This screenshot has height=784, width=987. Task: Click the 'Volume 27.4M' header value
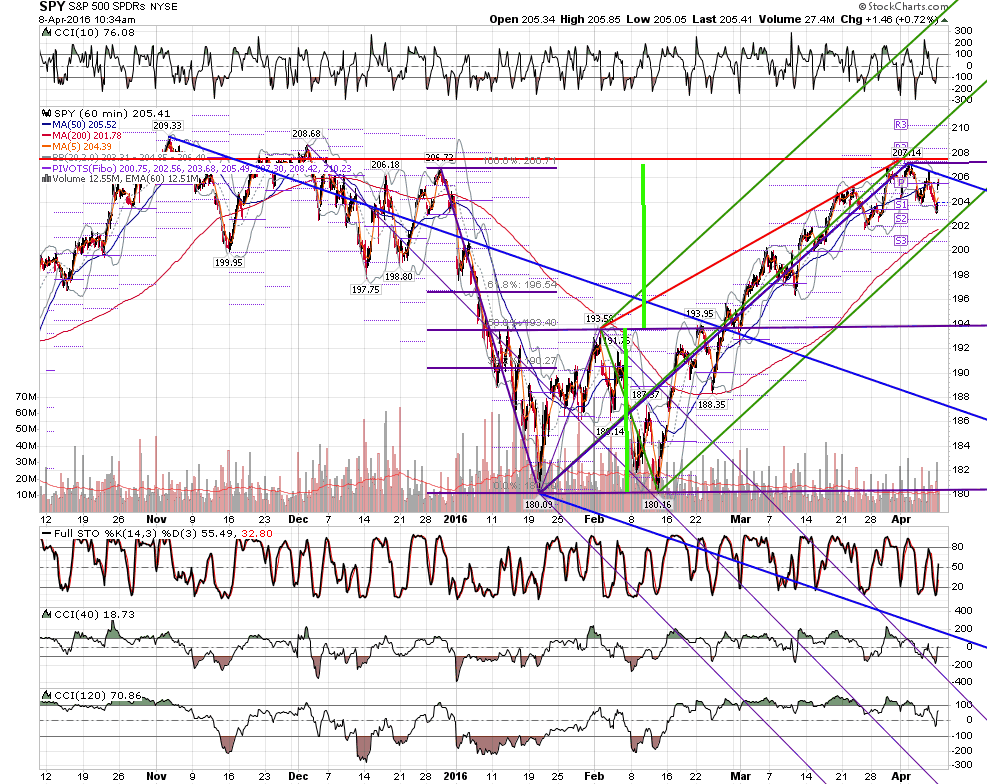click(797, 20)
